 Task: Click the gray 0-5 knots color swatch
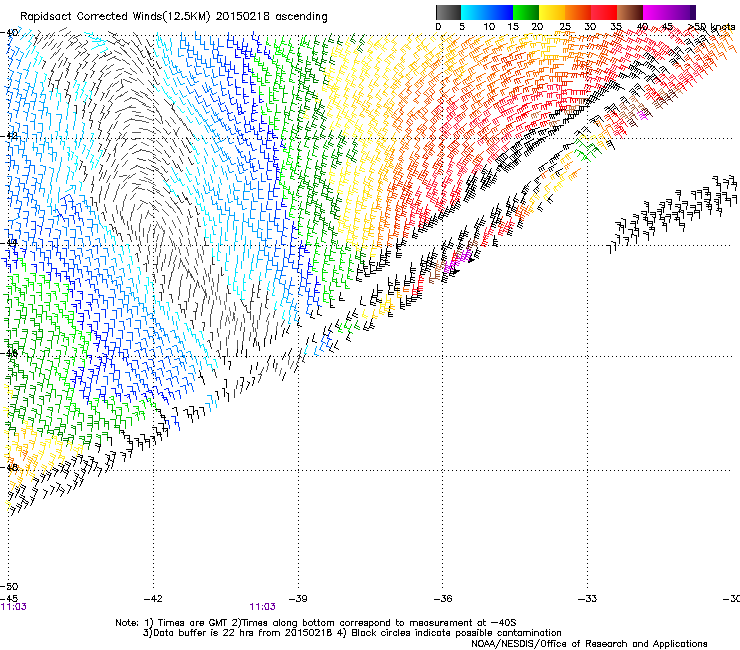point(448,12)
